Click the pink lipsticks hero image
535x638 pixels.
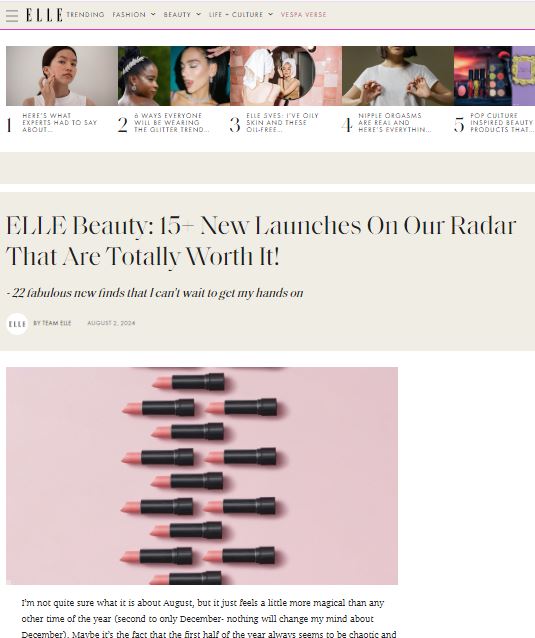pyautogui.click(x=202, y=476)
